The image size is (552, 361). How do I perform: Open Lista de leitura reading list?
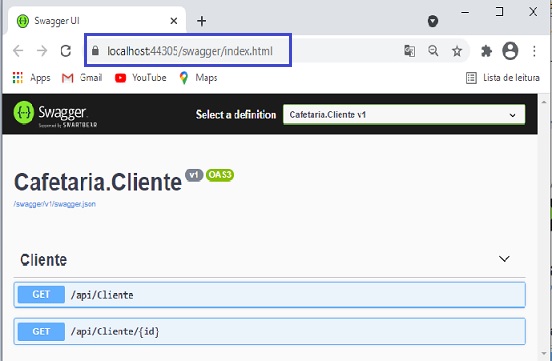click(x=503, y=78)
